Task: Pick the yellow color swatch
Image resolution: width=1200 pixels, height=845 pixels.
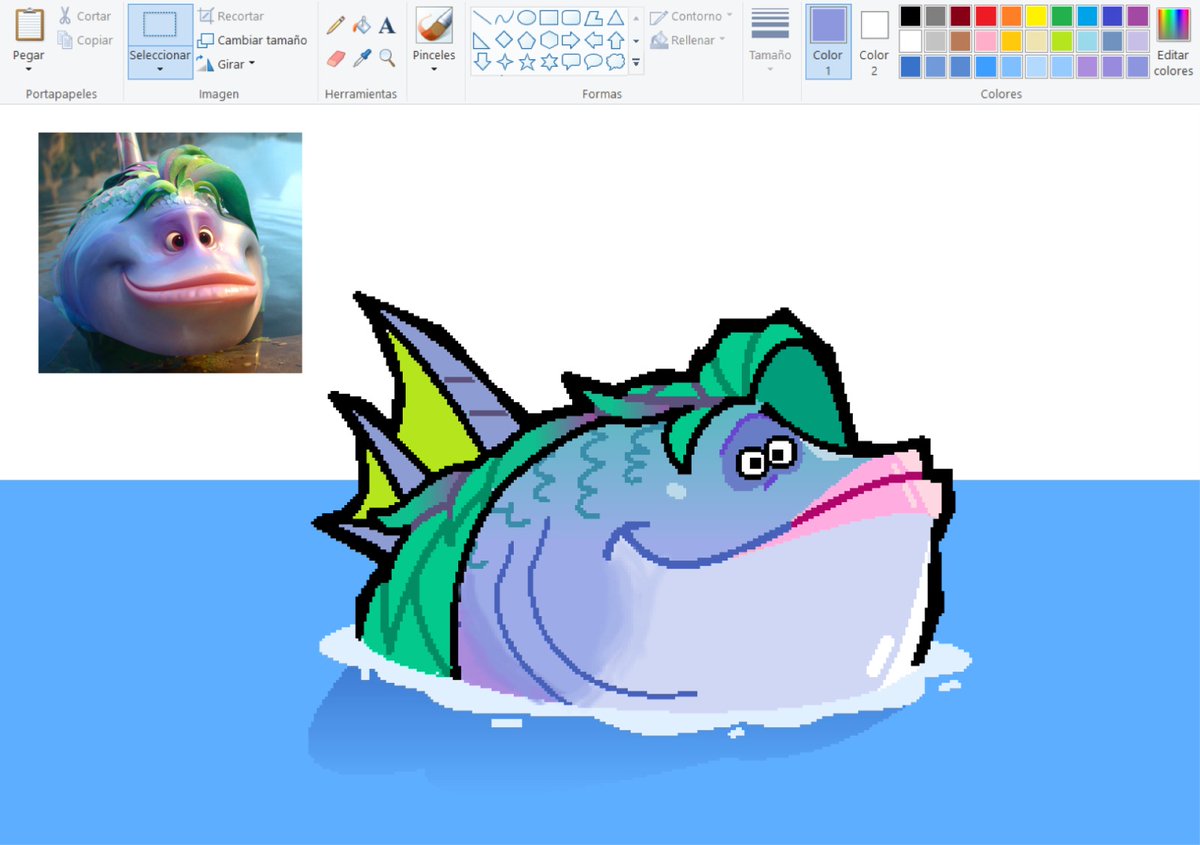Action: (x=1036, y=16)
